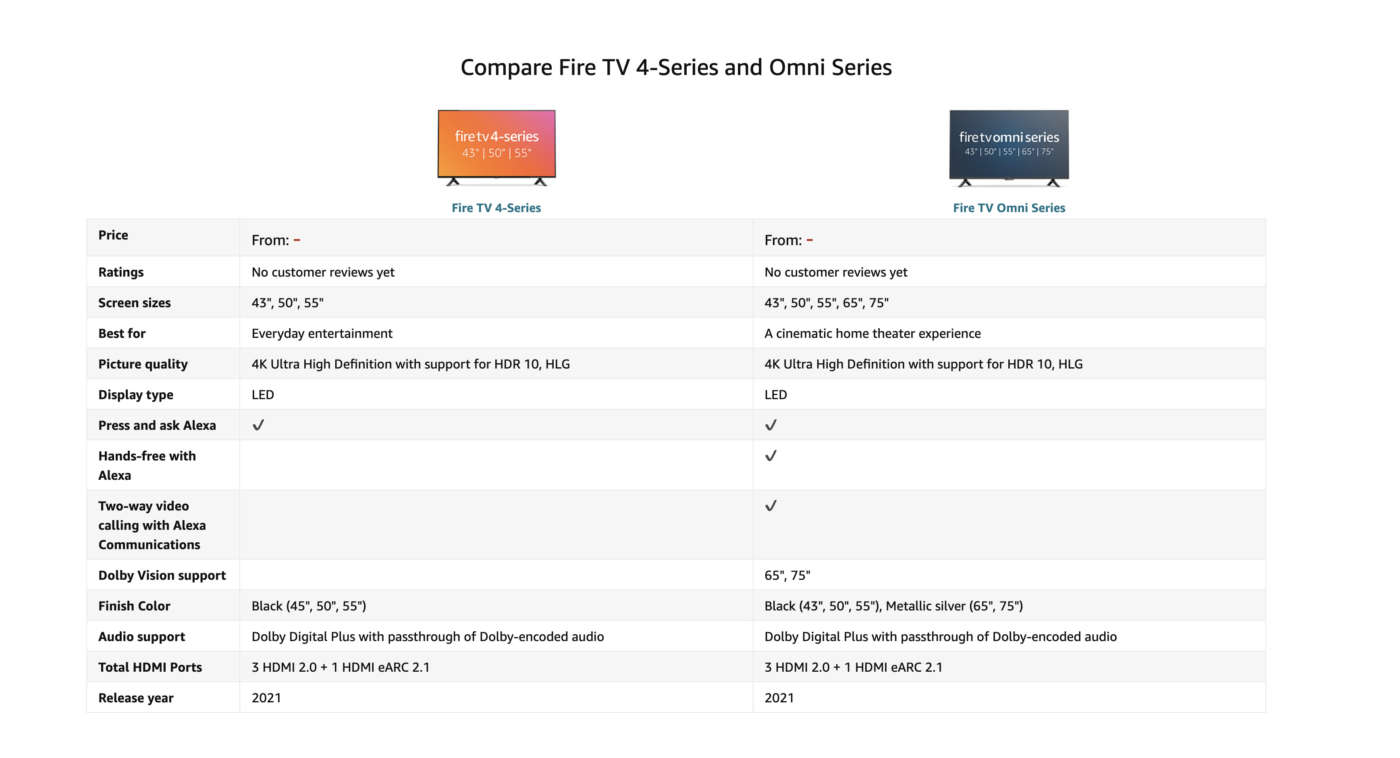Image resolution: width=1400 pixels, height=758 pixels.
Task: Click the Omni Series Dolby Vision sizes value
Action: pos(787,575)
